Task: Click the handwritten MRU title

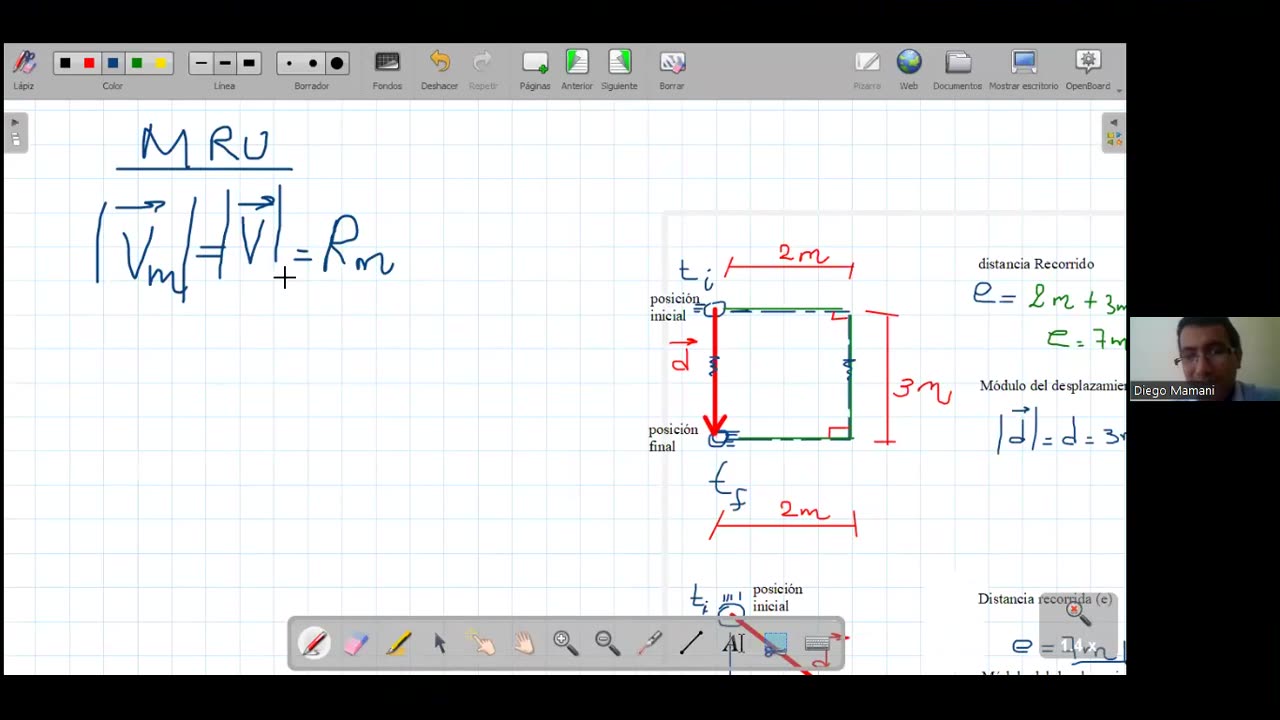Action: (205, 146)
